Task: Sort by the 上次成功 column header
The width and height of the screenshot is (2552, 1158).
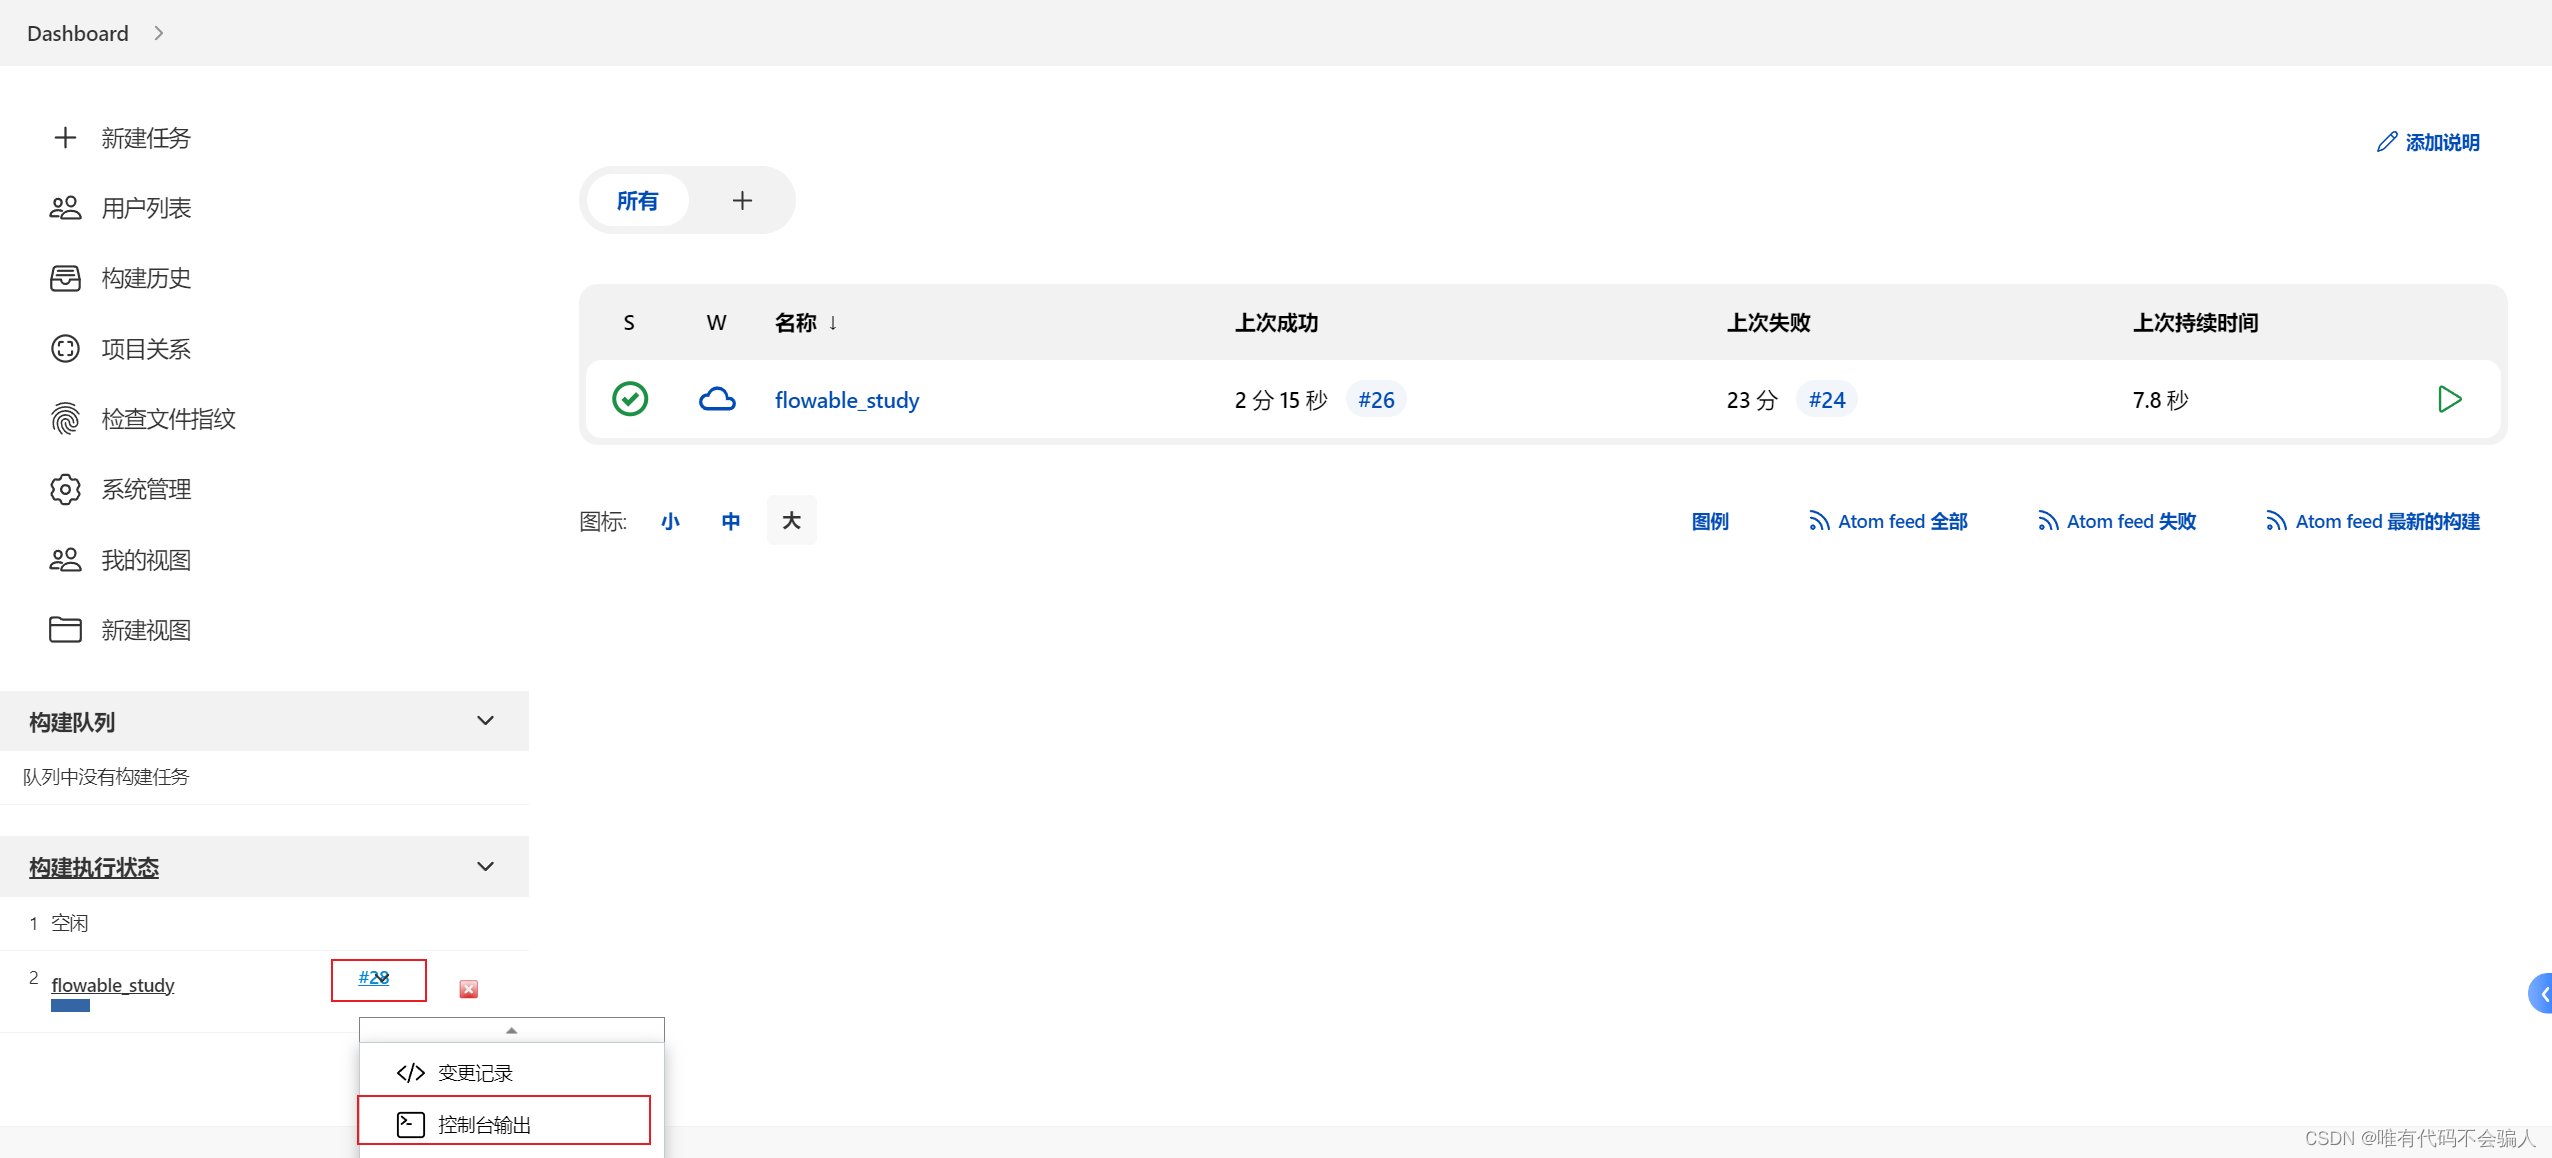Action: tap(1277, 323)
